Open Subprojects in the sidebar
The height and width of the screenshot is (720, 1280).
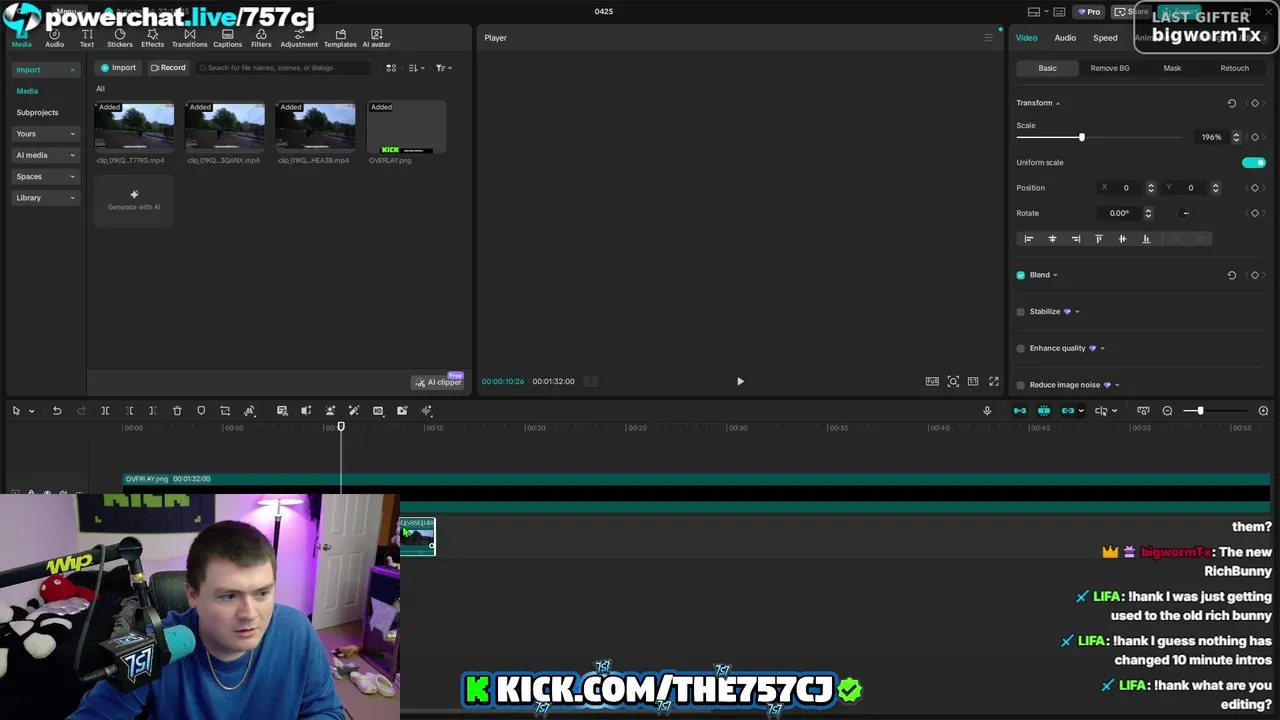pyautogui.click(x=37, y=112)
